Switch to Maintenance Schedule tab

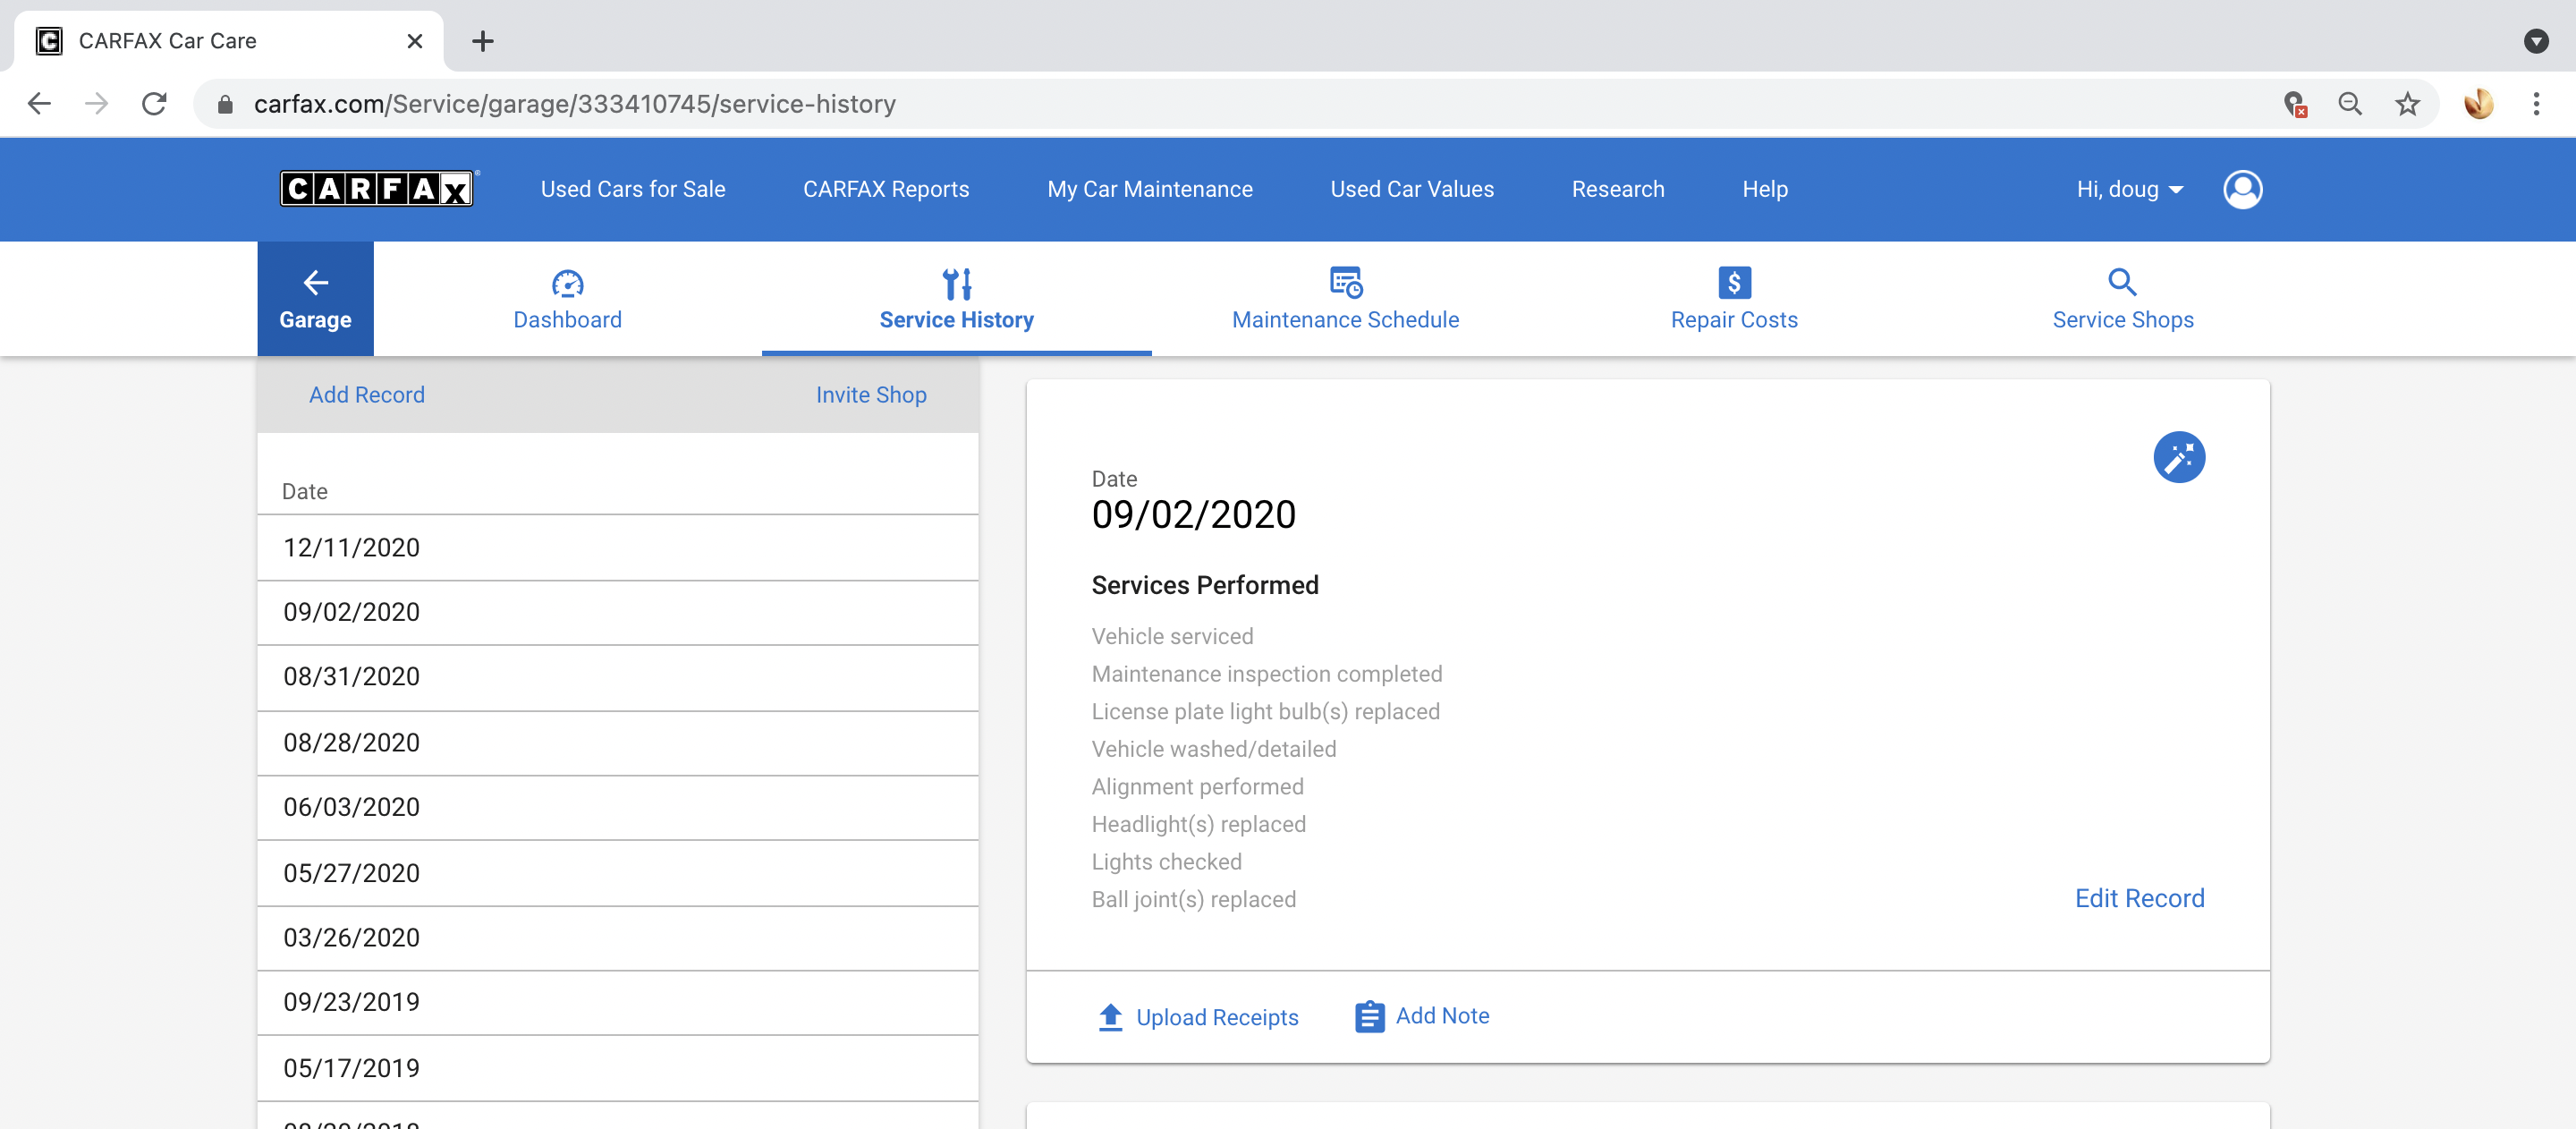click(x=1345, y=299)
